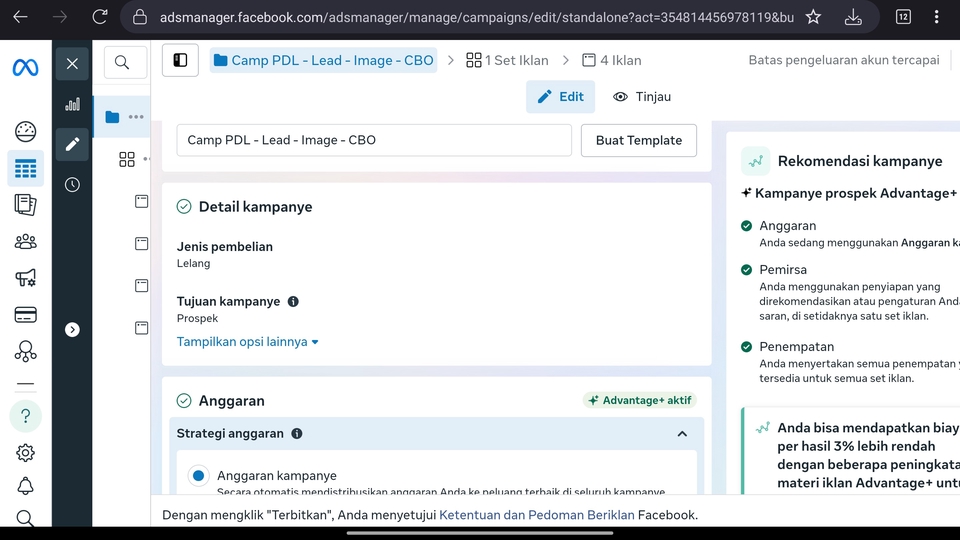Open the 1 Set Iklan breadcrumb

[x=507, y=60]
